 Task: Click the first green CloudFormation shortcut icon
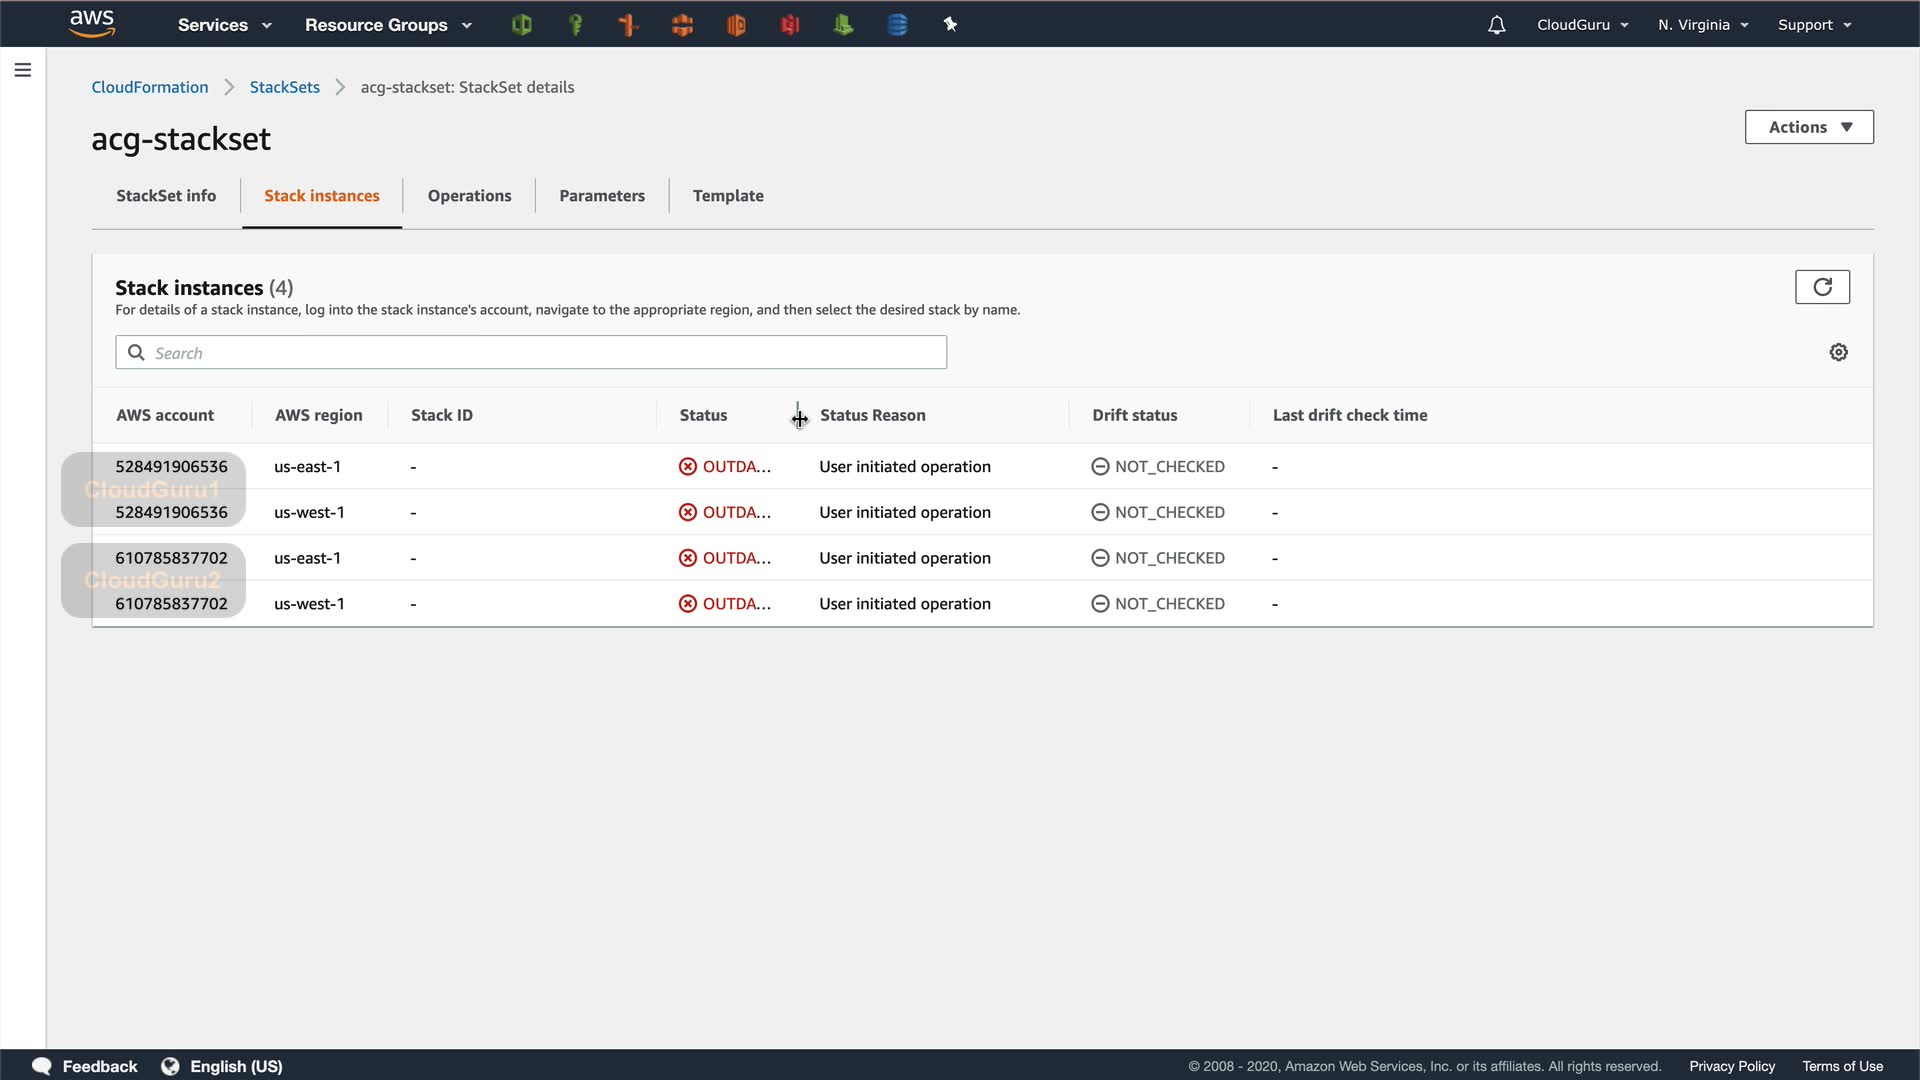[x=521, y=25]
